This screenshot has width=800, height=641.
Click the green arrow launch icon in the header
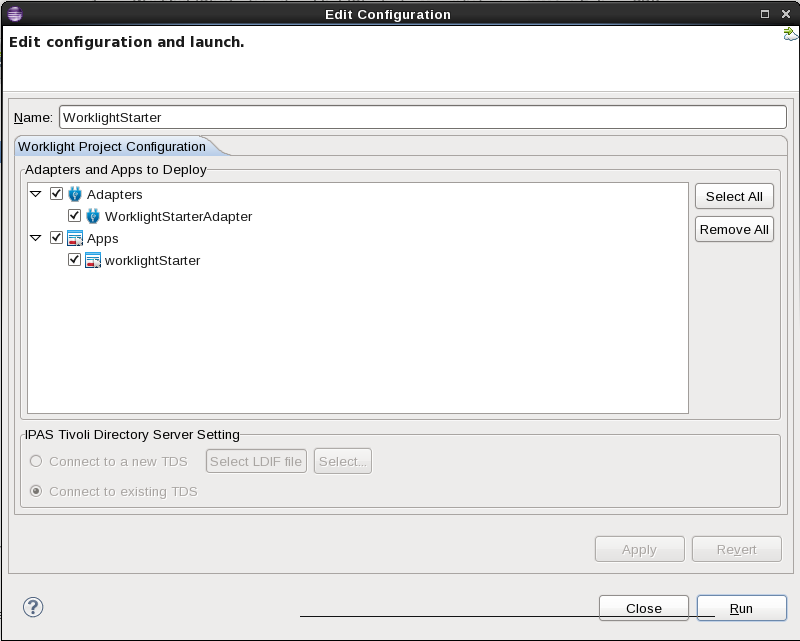pyautogui.click(x=790, y=35)
